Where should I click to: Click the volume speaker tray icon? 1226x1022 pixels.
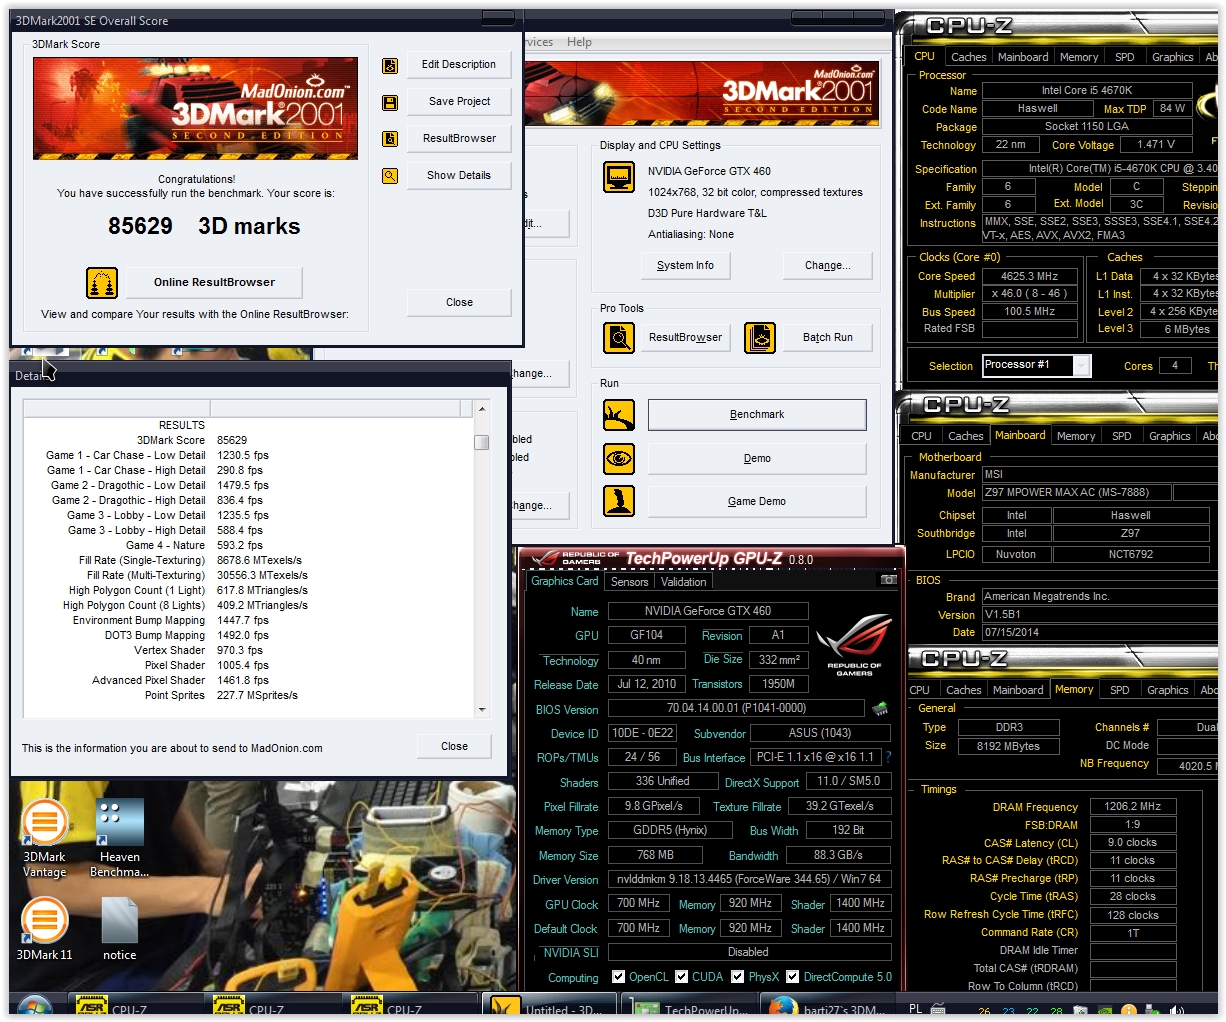click(1176, 1011)
